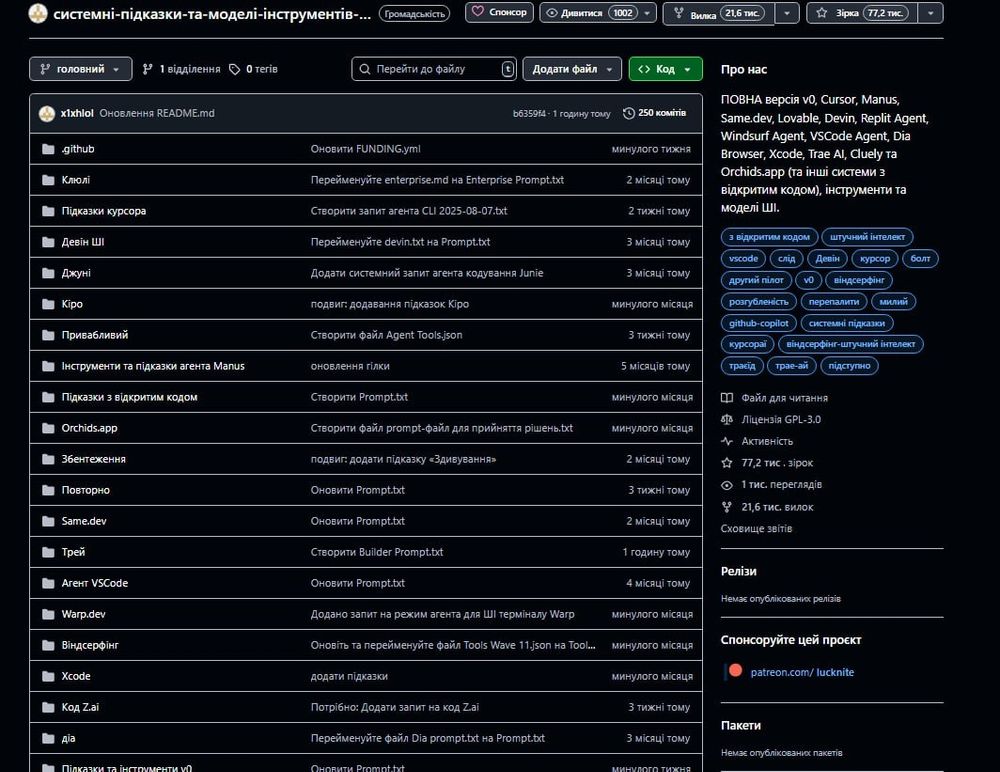
Task: Click the folder icon for Агент VSCode
Action: [x=48, y=583]
